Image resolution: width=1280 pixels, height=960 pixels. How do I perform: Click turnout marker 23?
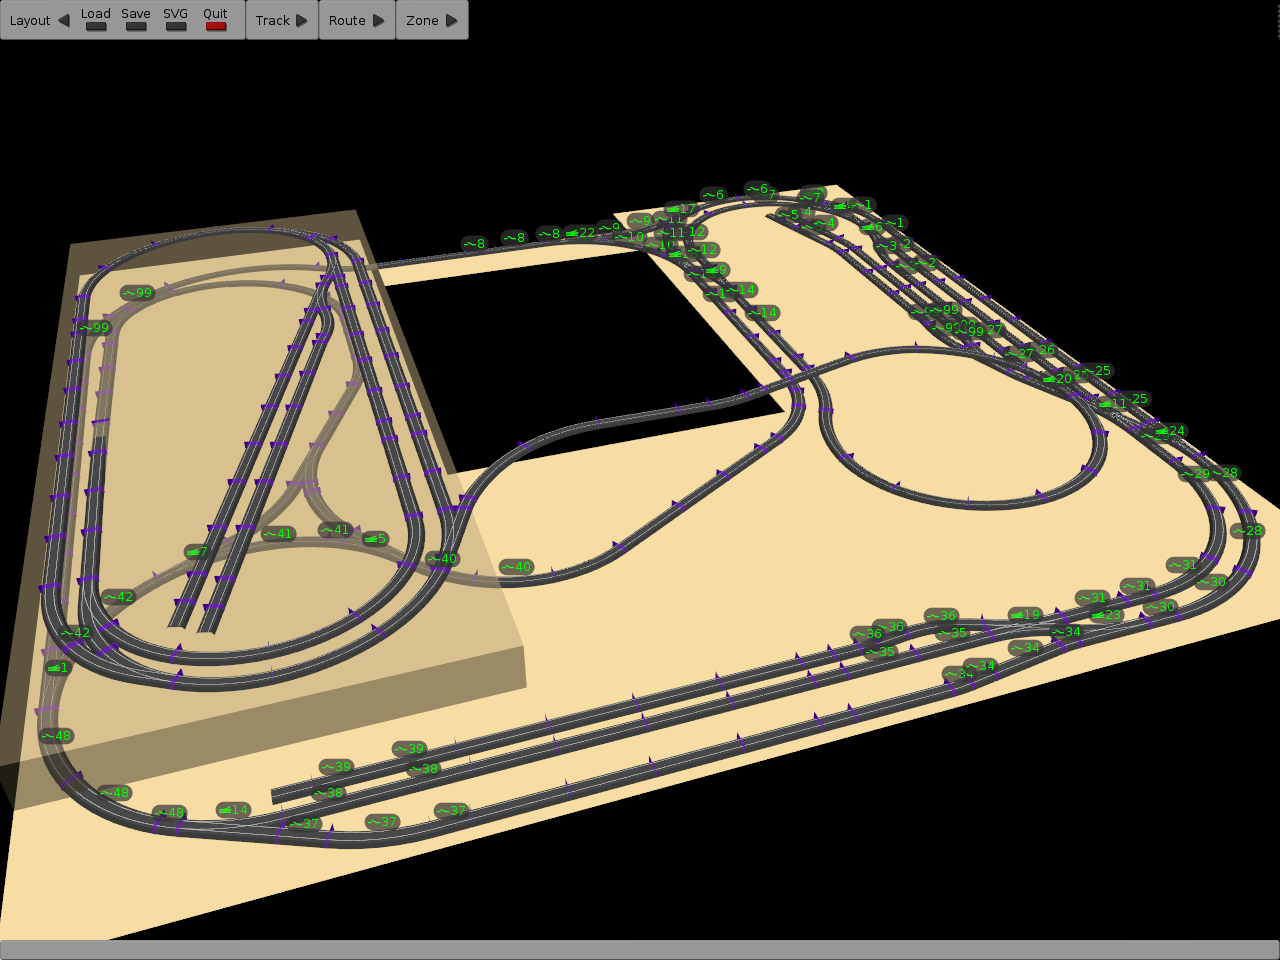click(1107, 615)
